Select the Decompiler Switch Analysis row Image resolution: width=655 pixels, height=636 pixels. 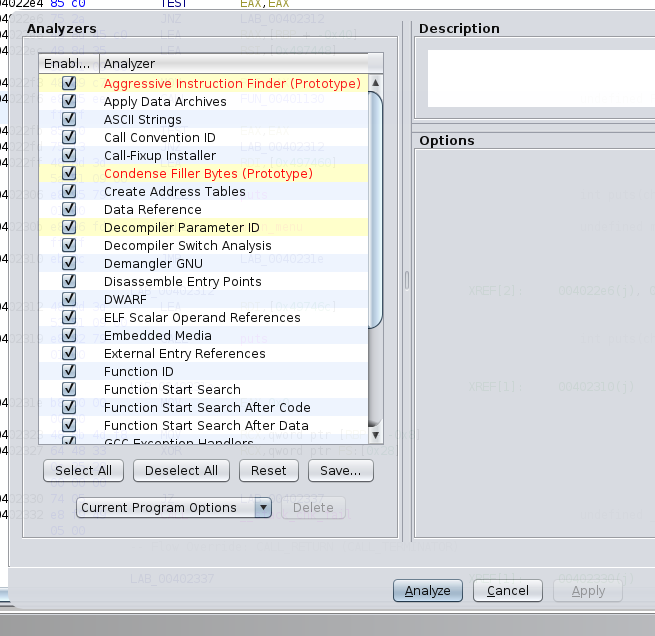pos(187,246)
